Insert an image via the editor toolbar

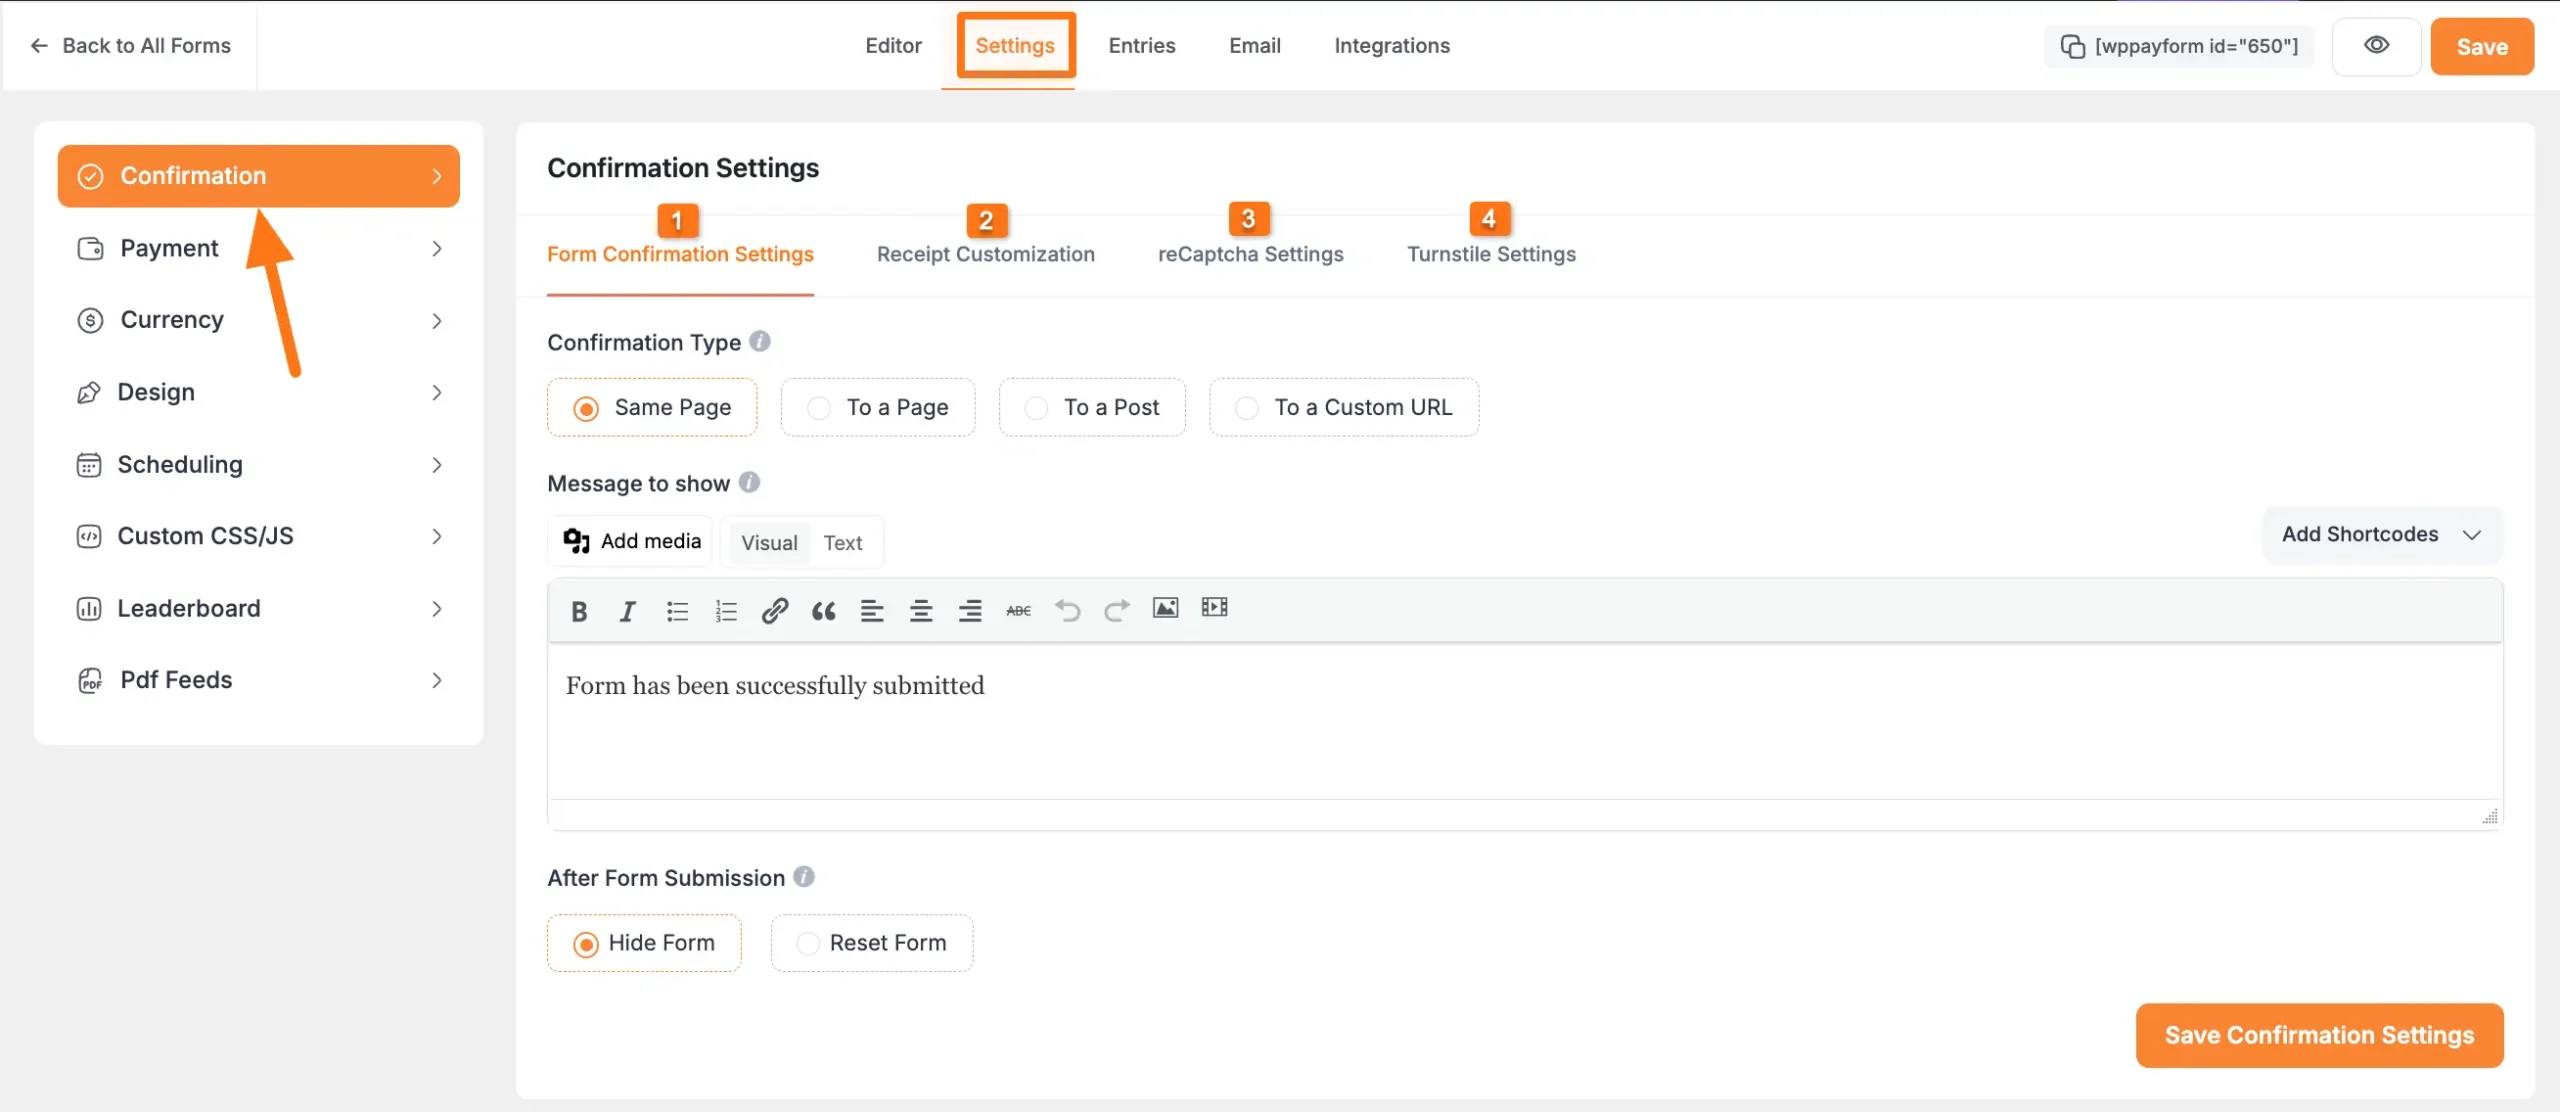click(1165, 607)
